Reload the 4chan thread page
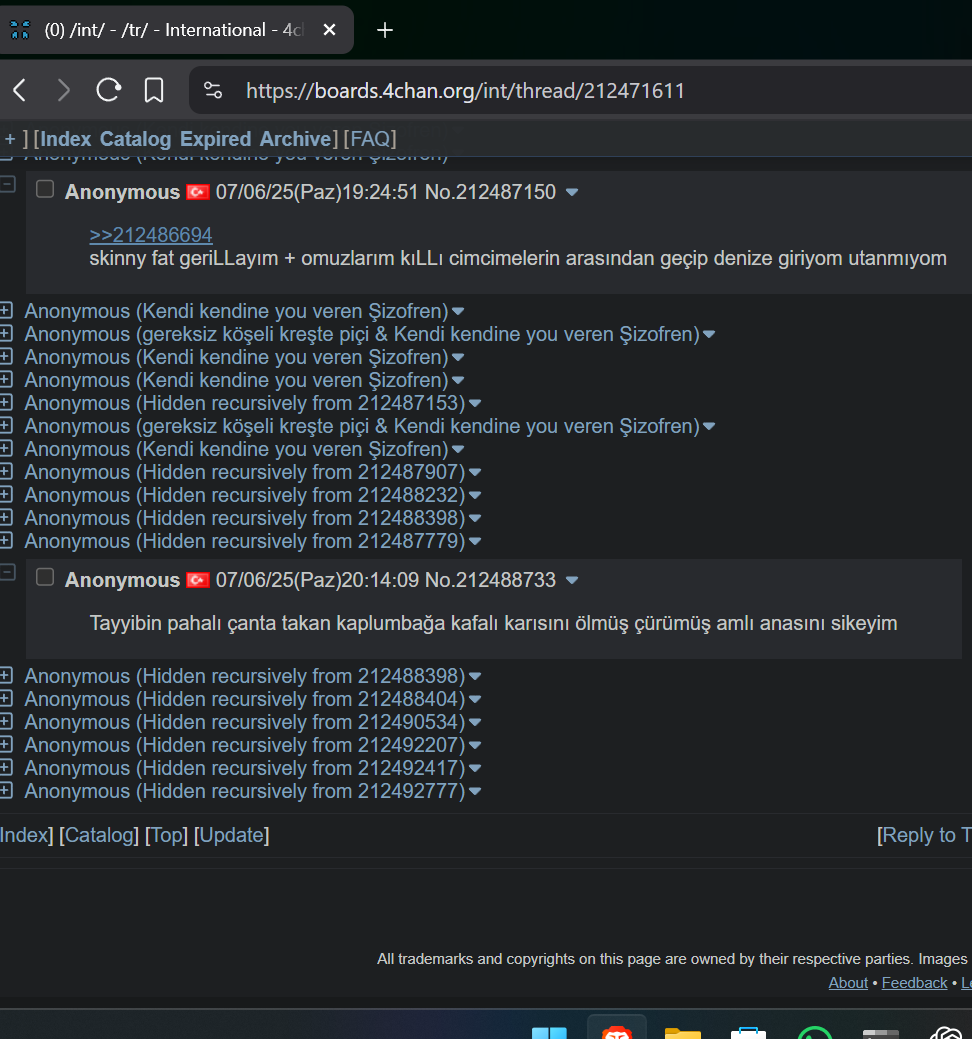The width and height of the screenshot is (972, 1039). [x=109, y=90]
